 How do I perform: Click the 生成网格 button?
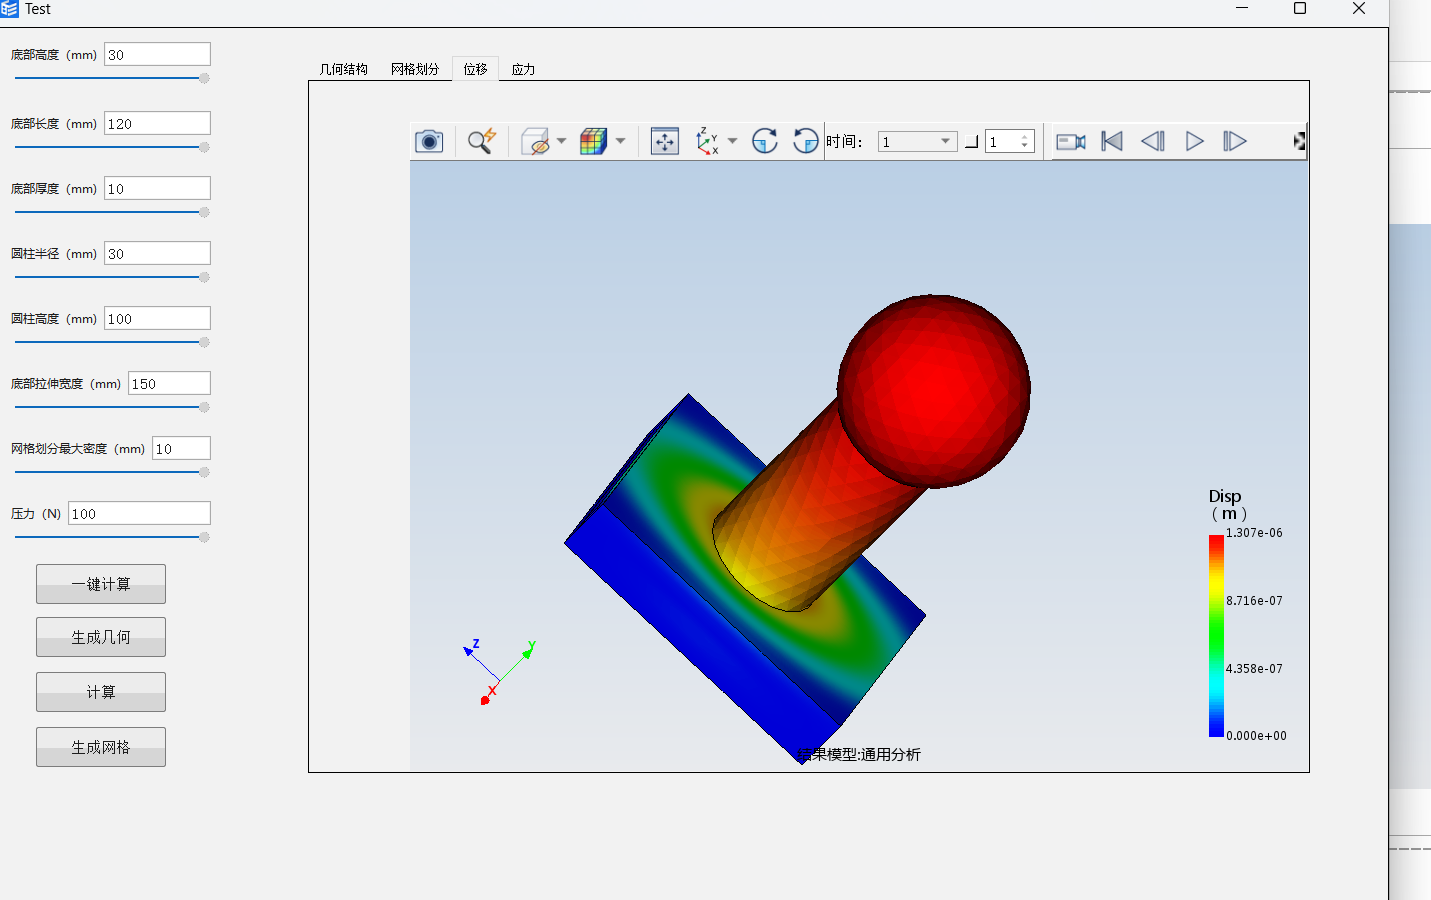tap(101, 747)
